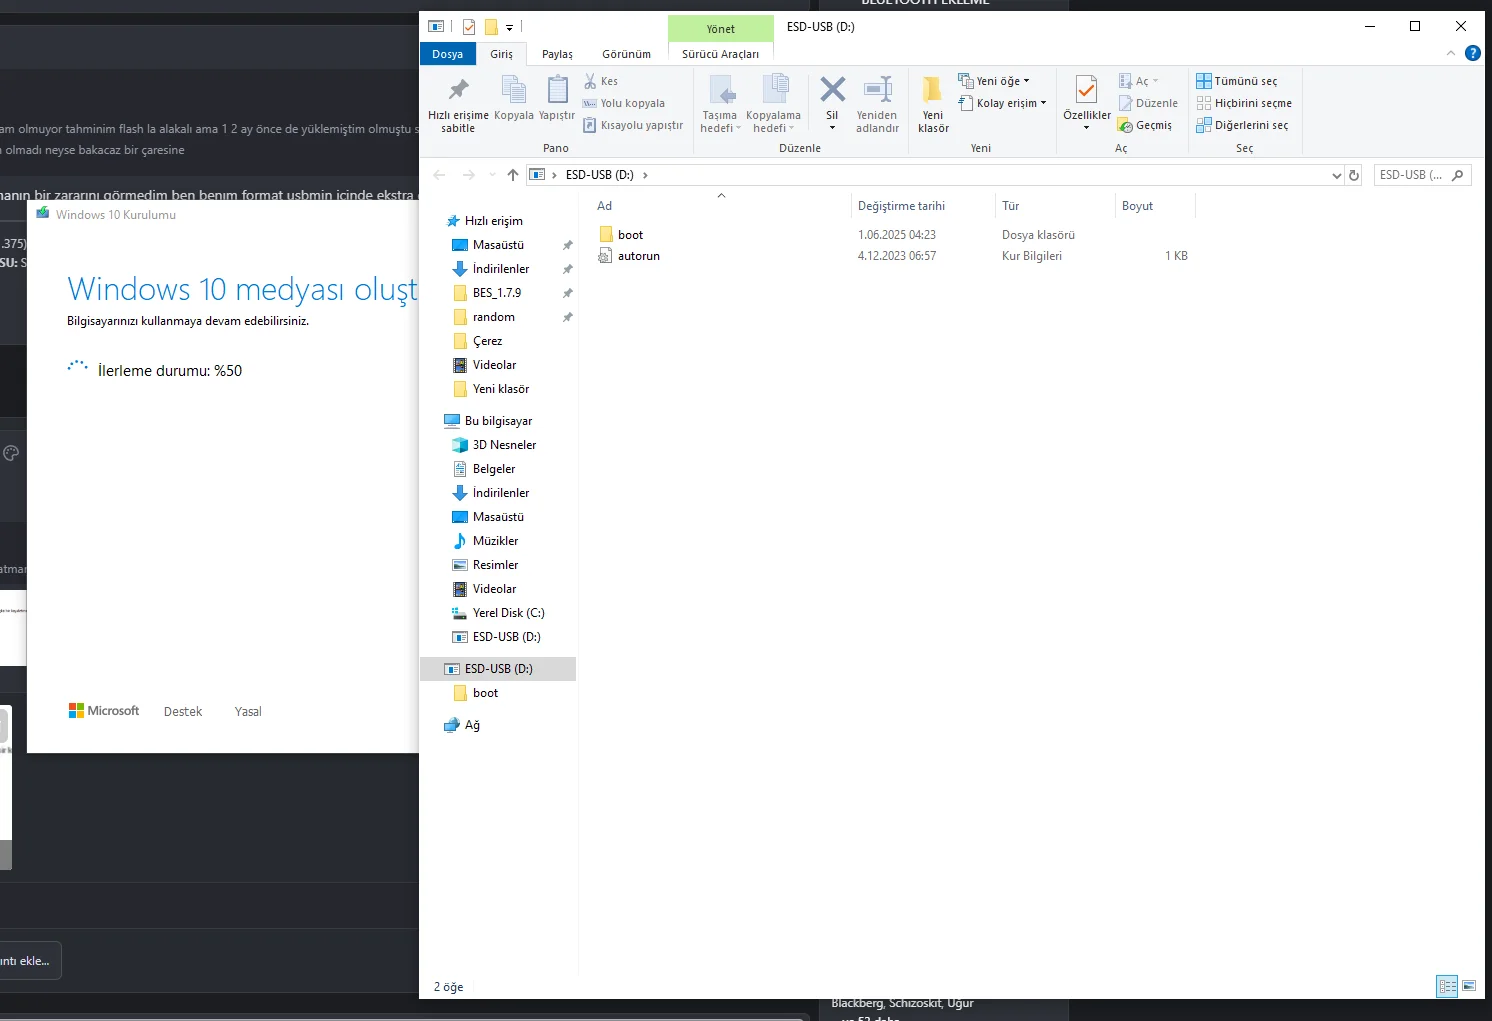
Task: Click Geçmiş history button
Action: coord(1145,125)
